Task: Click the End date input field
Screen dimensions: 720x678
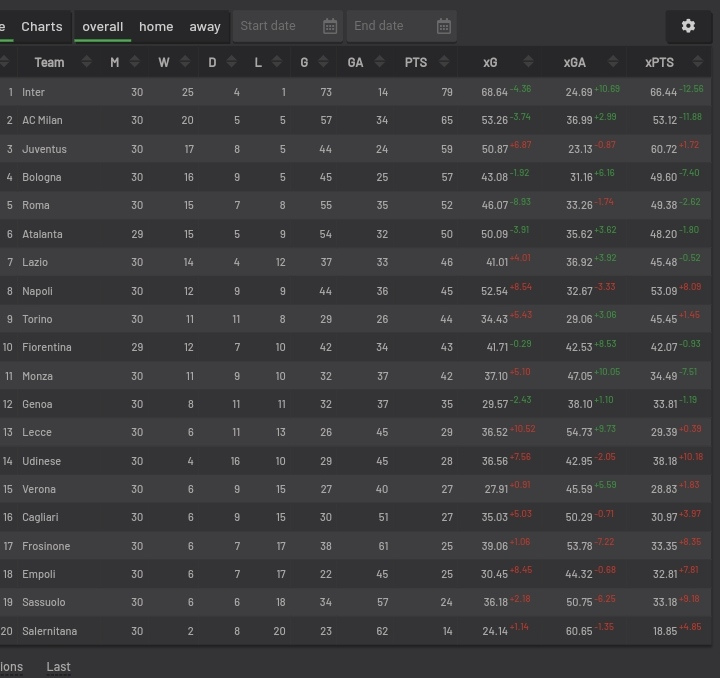Action: point(401,26)
